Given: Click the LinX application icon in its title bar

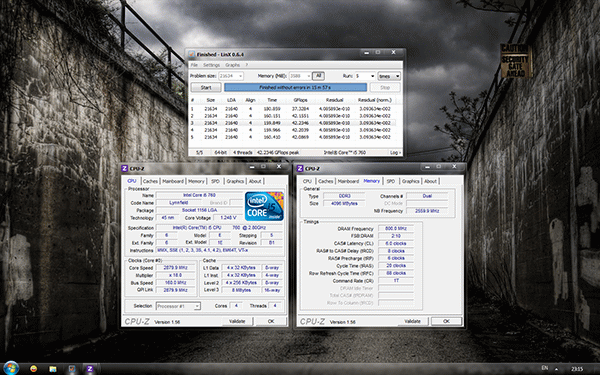Looking at the screenshot, I should pos(192,54).
